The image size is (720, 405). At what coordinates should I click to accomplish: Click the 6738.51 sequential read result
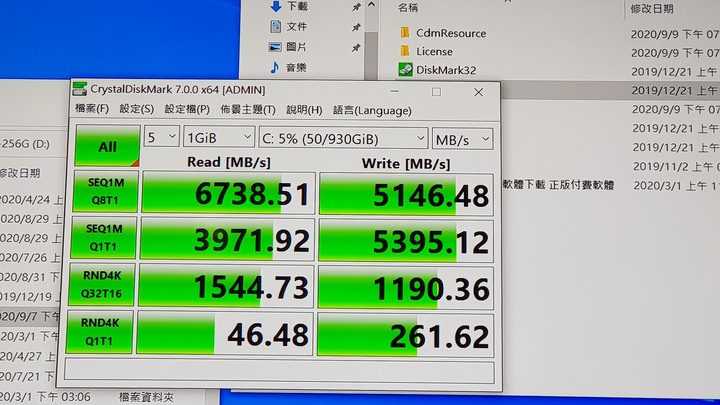228,193
